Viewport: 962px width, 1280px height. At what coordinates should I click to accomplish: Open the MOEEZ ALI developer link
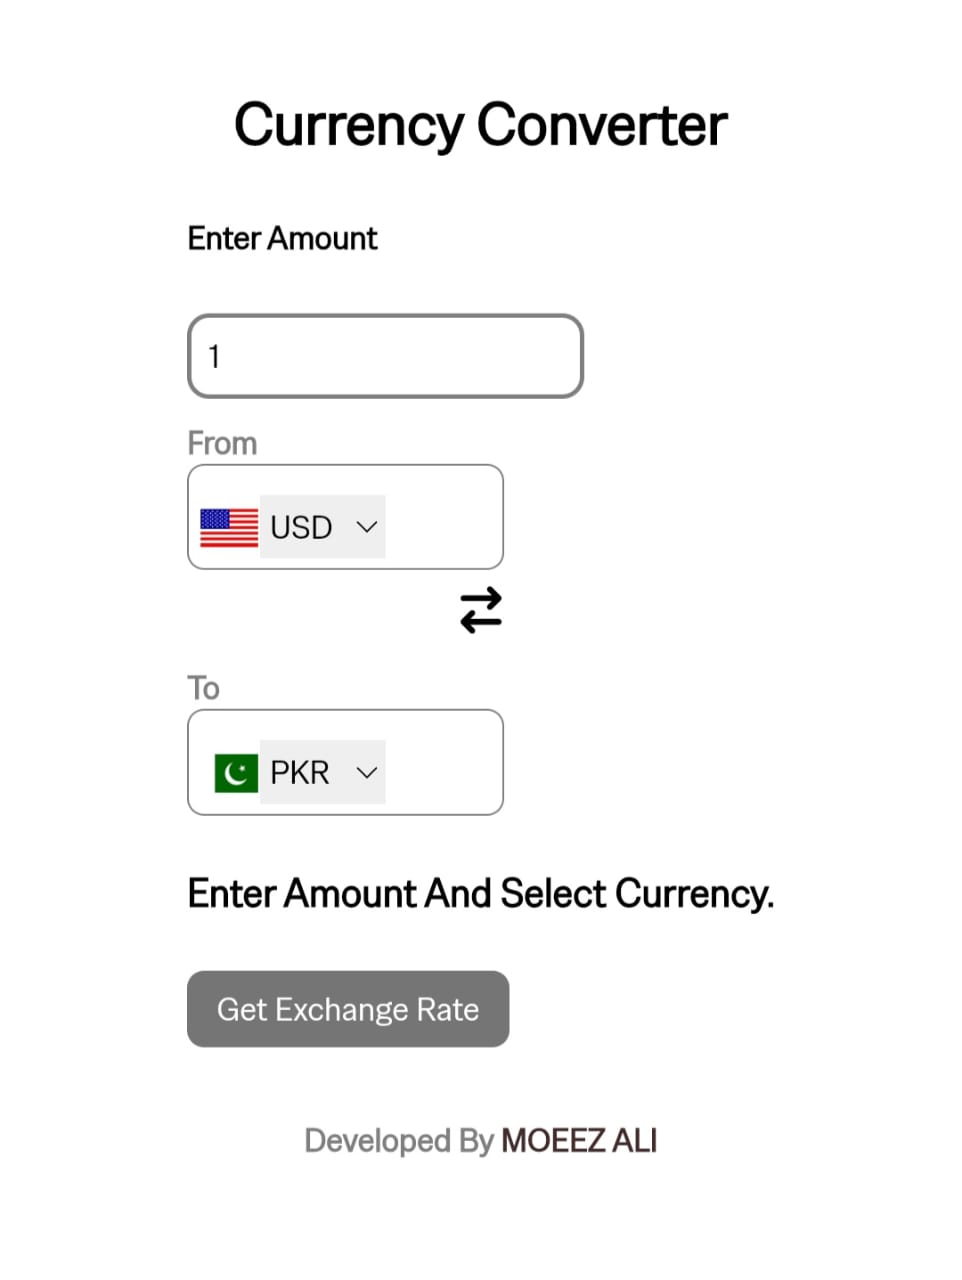click(579, 1140)
